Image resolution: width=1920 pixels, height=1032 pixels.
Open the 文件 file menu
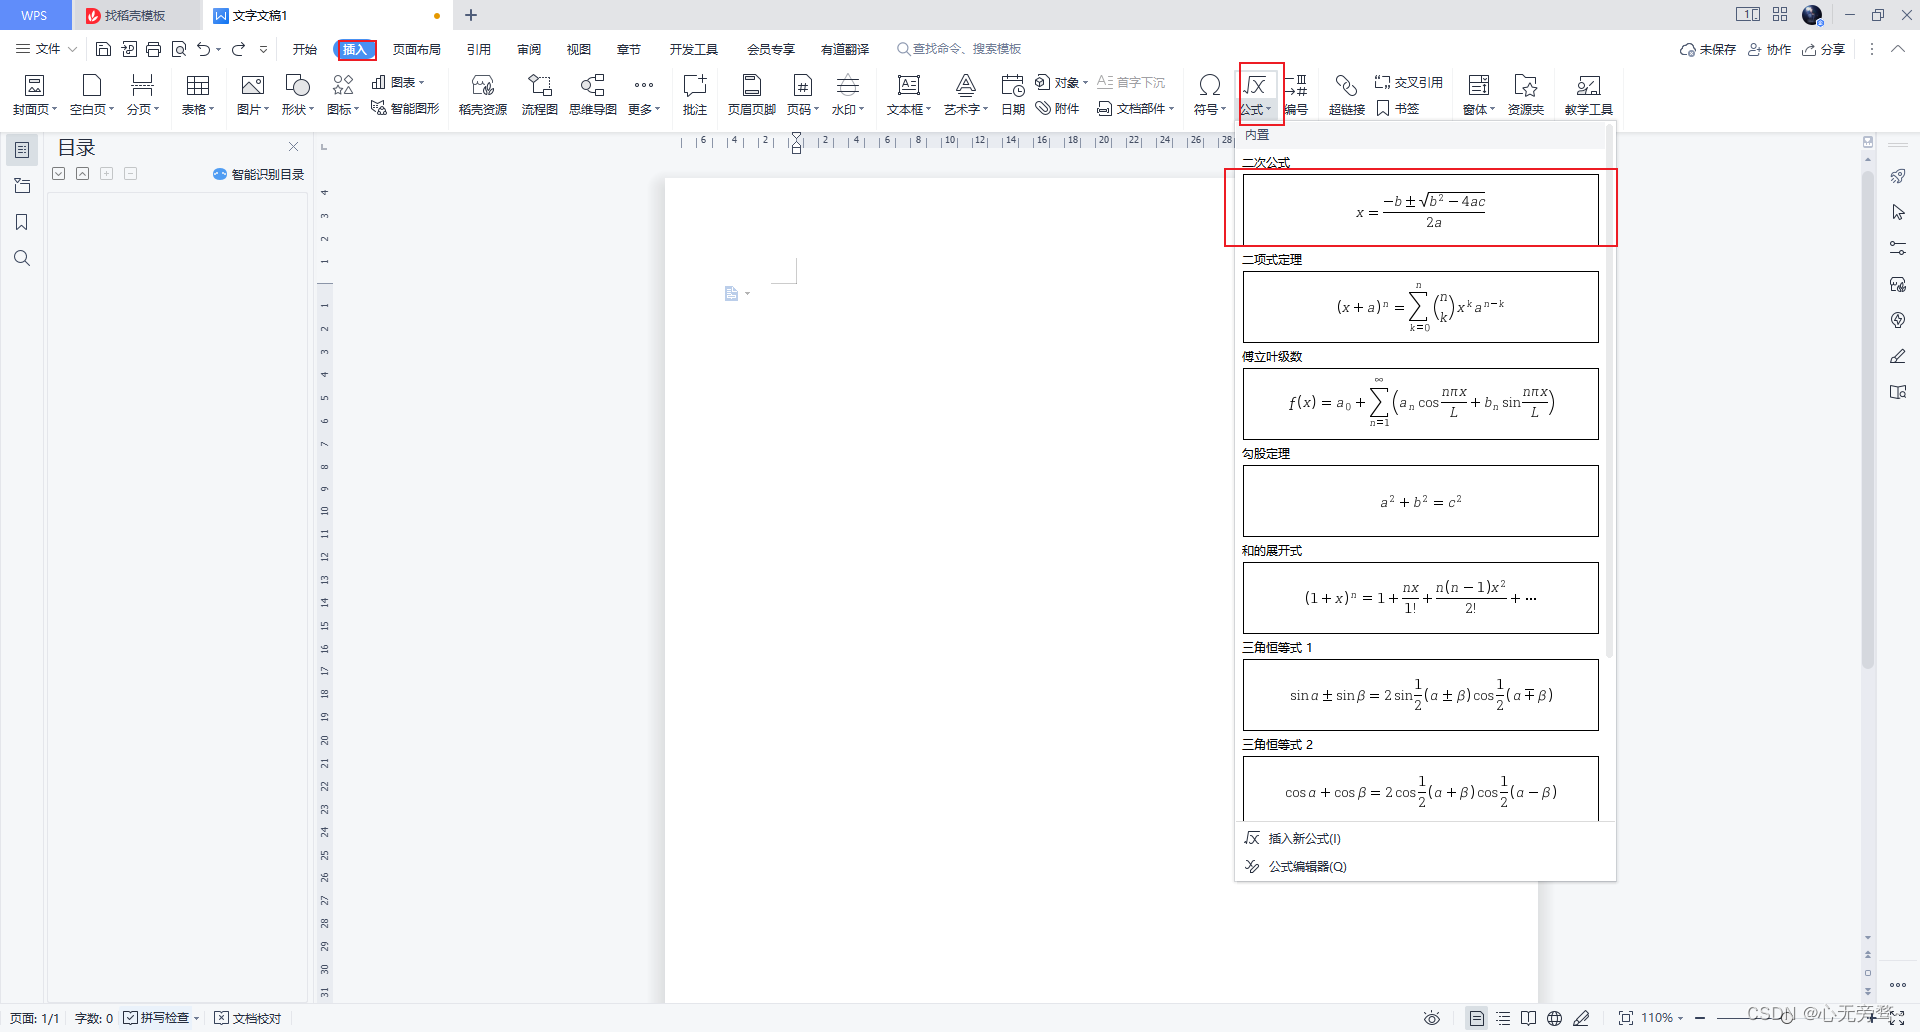point(46,49)
